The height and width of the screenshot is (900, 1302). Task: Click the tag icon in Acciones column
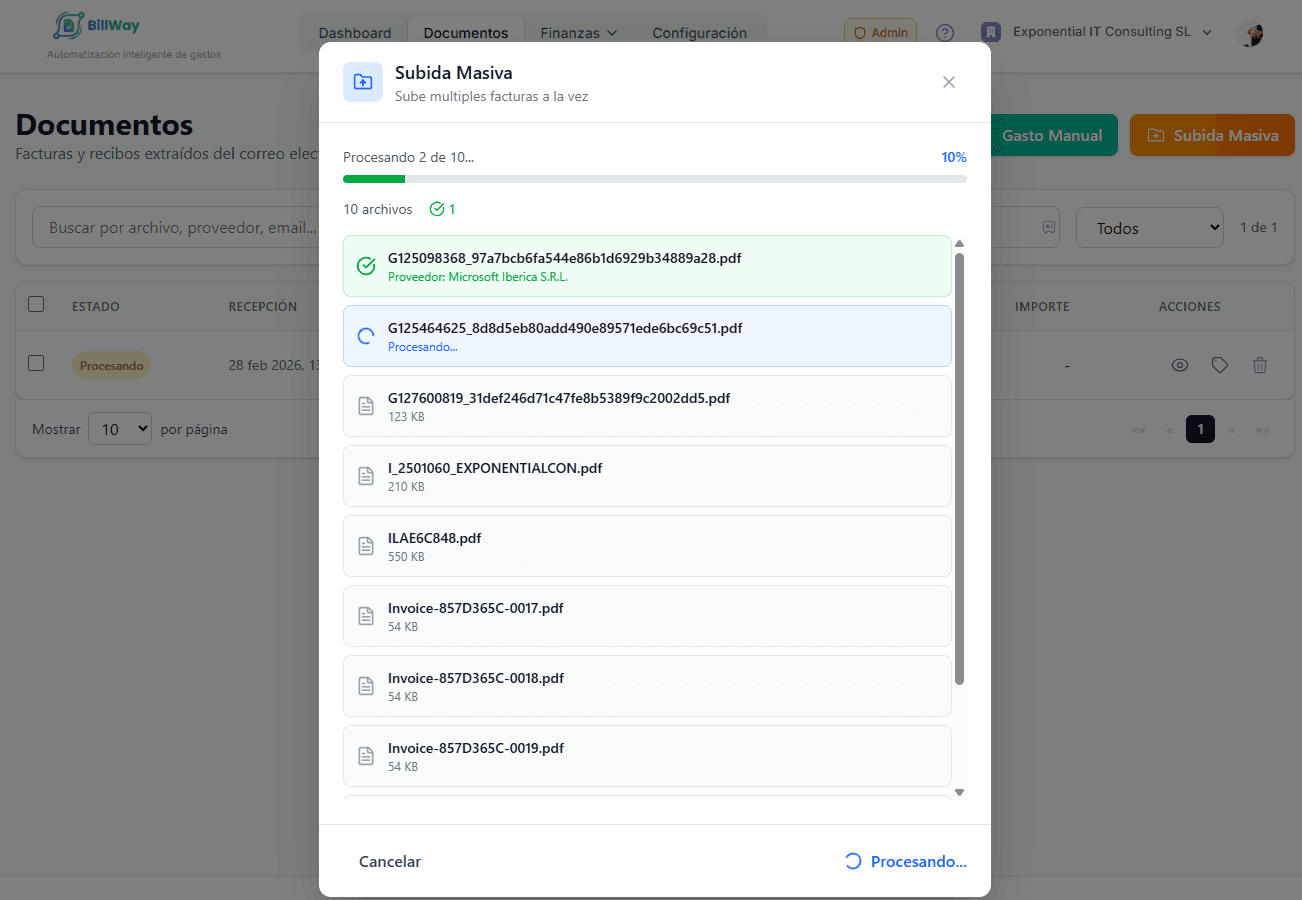coord(1219,366)
